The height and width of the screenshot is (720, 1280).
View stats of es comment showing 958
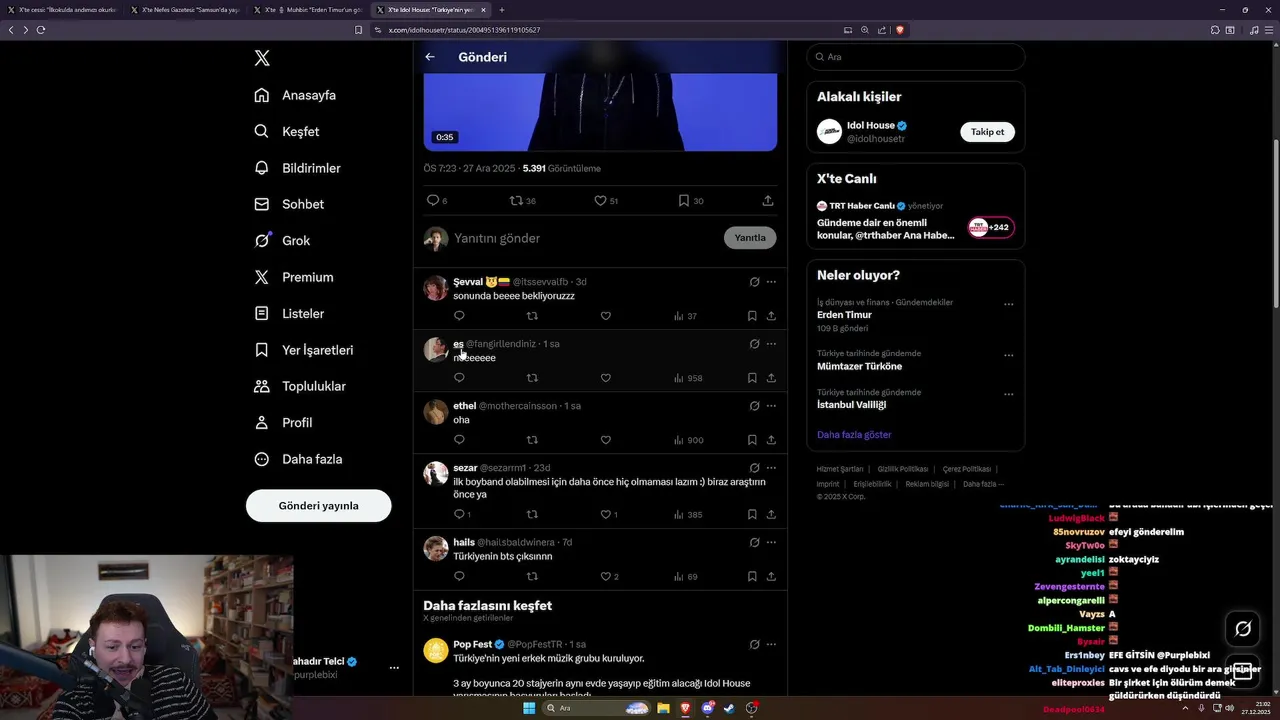click(x=688, y=378)
